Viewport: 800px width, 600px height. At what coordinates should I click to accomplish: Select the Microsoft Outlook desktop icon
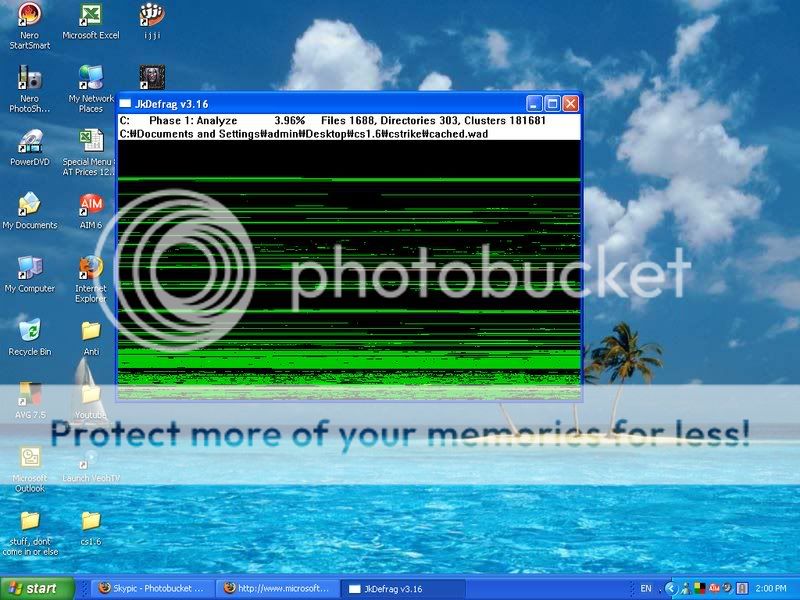coord(30,469)
